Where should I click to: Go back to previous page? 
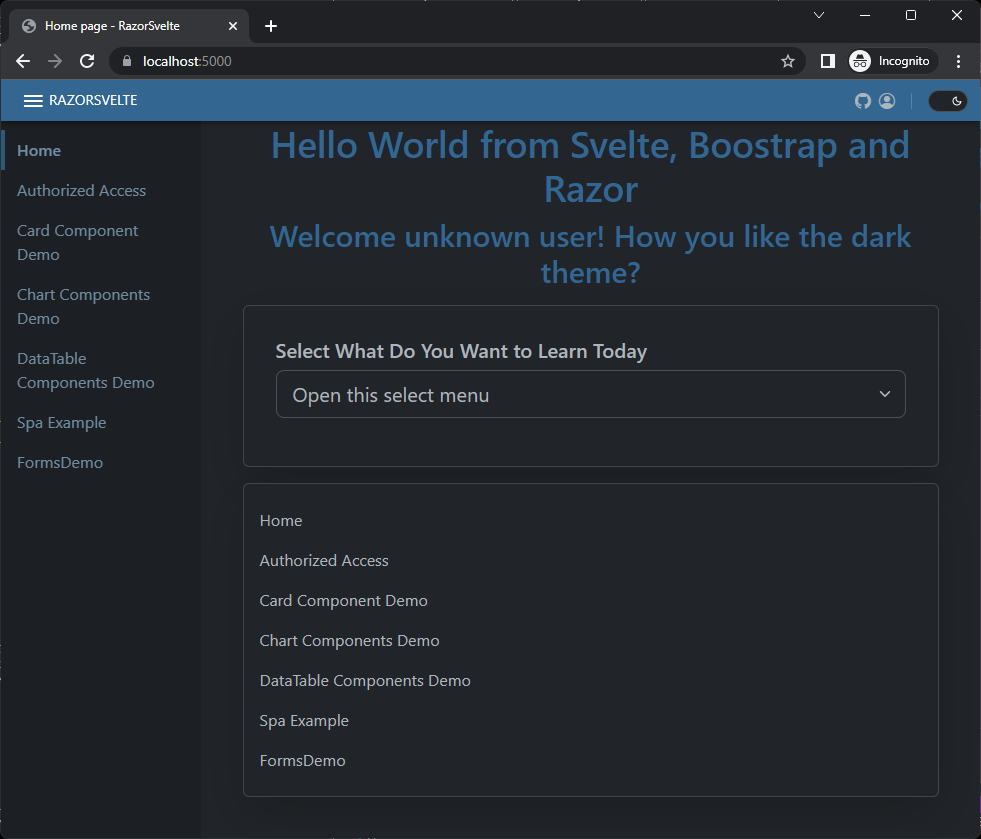point(23,61)
